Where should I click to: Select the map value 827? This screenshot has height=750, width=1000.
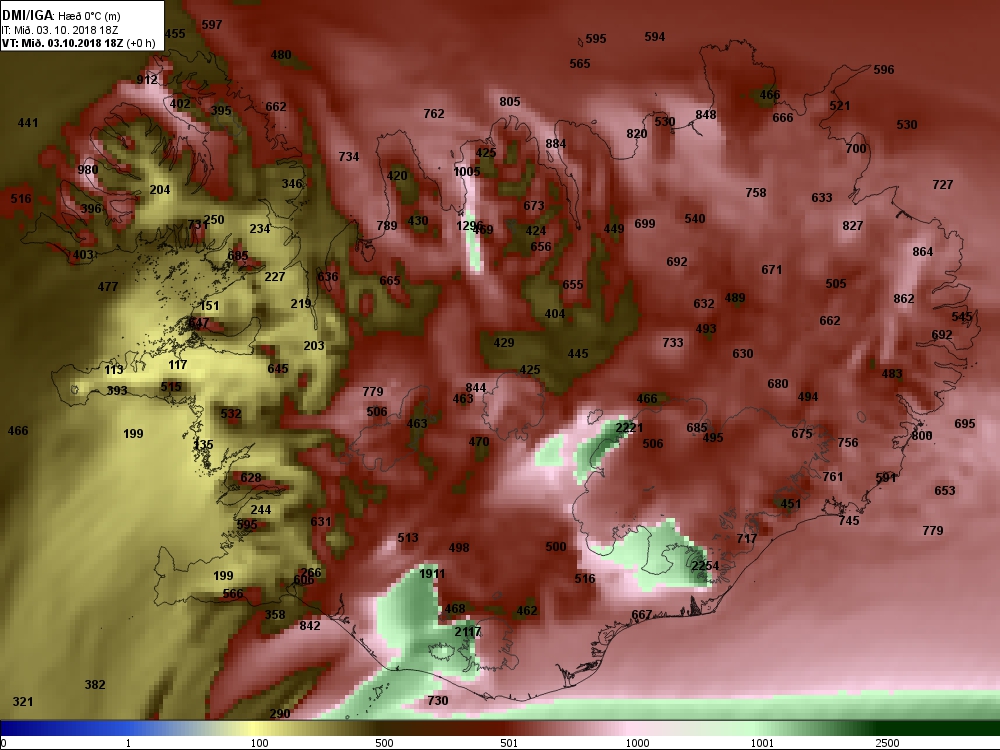(852, 226)
